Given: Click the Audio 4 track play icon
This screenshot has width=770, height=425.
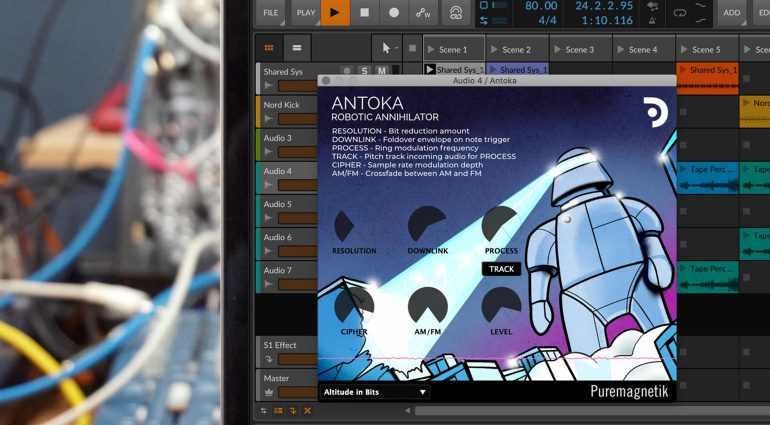Looking at the screenshot, I should (x=268, y=185).
